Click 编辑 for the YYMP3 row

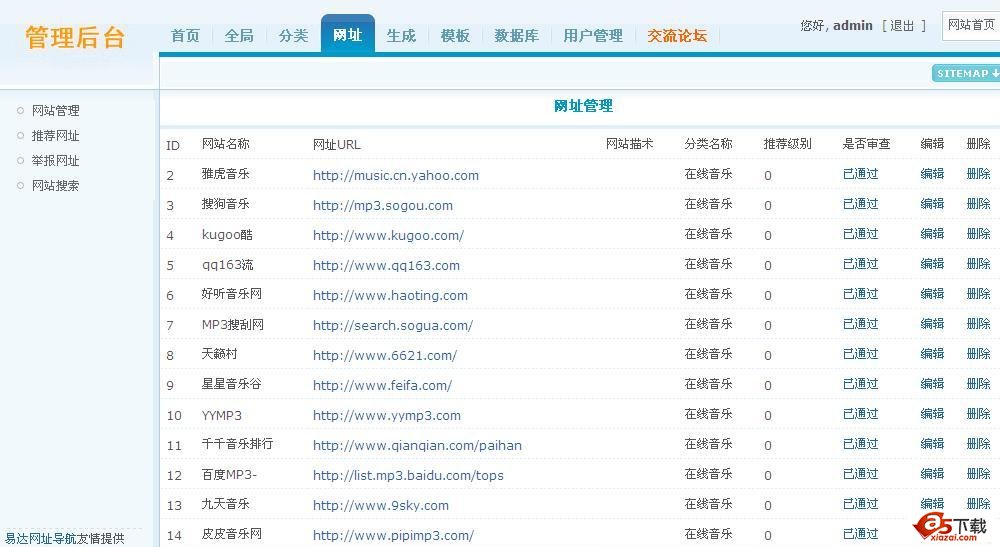pos(932,414)
